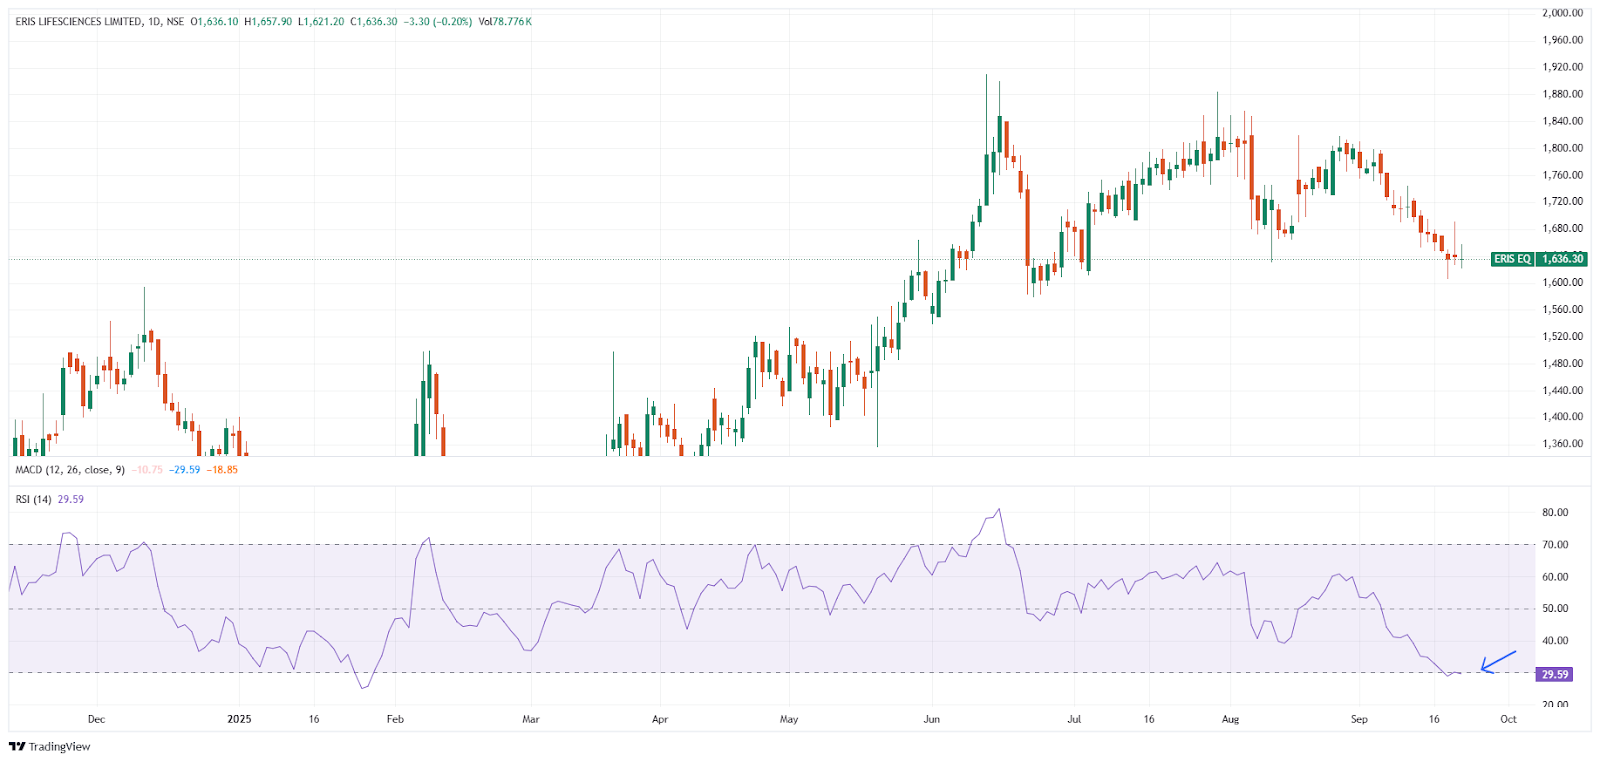Click the 1,760.00 price axis label
The image size is (1600, 762).
(x=1563, y=175)
